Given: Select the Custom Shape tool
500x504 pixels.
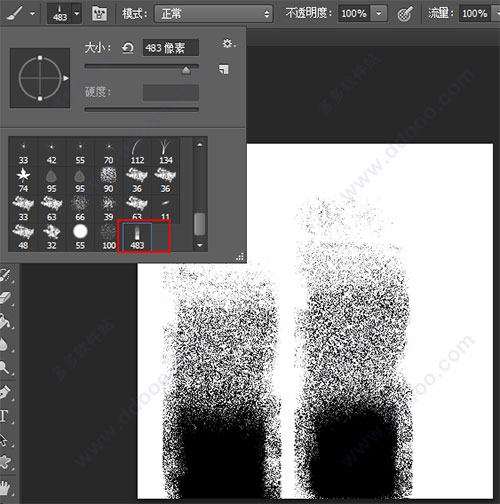Looking at the screenshot, I should [x=5, y=462].
